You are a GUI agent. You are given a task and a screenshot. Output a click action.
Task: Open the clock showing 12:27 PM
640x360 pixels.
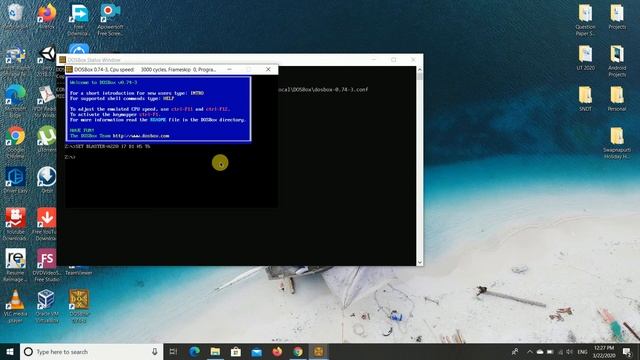coord(604,351)
